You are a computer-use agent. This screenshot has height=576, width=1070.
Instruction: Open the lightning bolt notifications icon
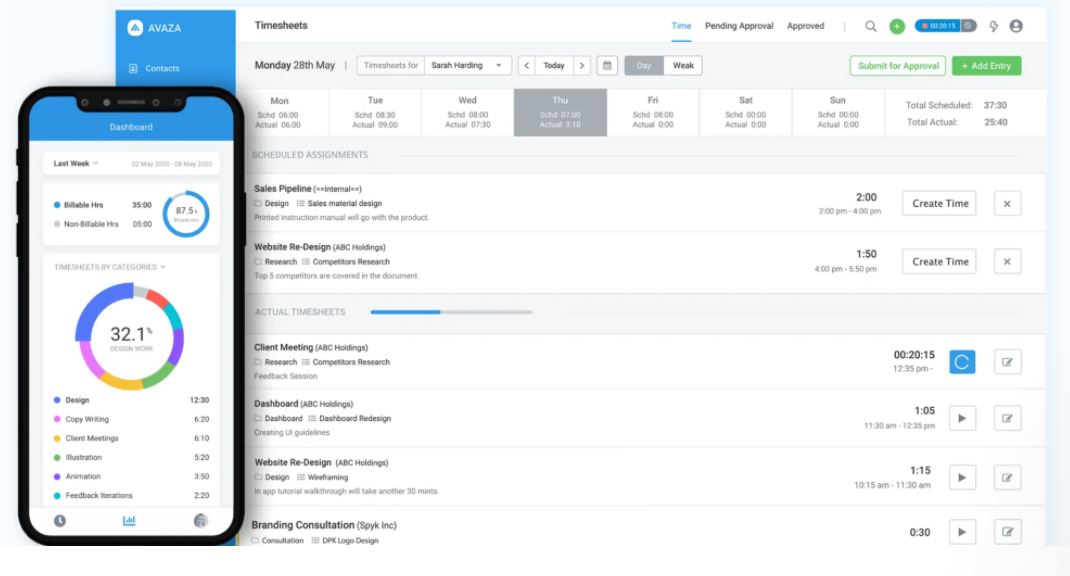[x=994, y=26]
